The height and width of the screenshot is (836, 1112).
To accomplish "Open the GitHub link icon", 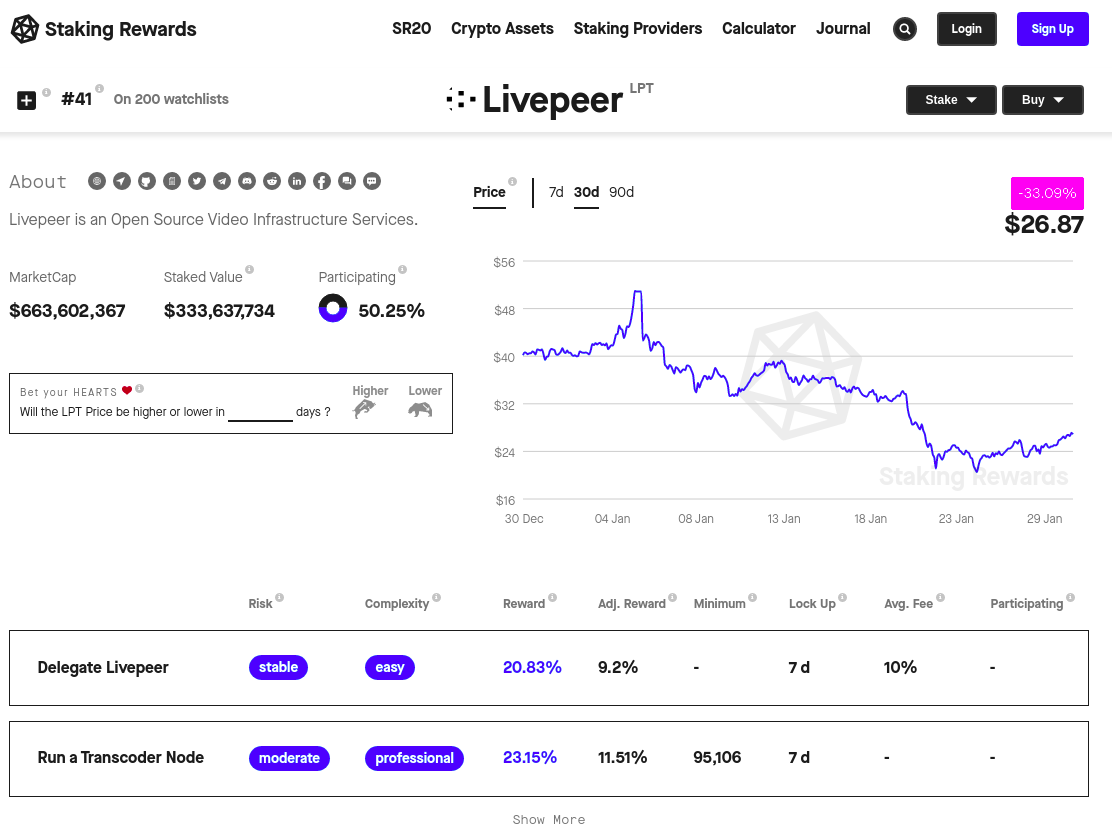I will (x=147, y=182).
